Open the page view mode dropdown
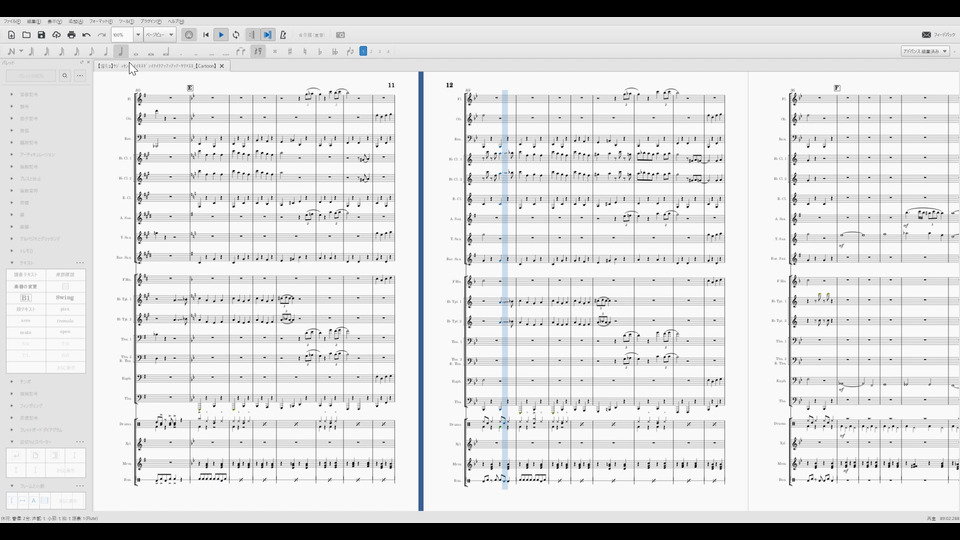This screenshot has height=540, width=960. point(160,35)
